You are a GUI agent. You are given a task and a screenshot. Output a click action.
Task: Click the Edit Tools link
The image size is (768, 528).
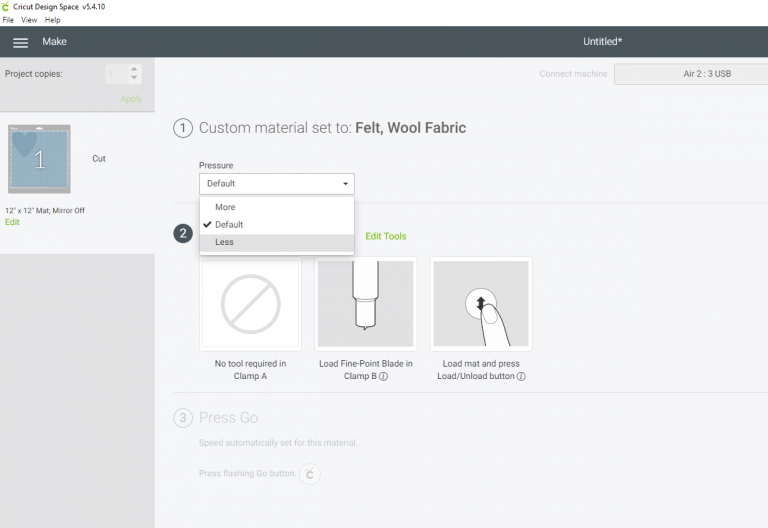[x=386, y=236]
